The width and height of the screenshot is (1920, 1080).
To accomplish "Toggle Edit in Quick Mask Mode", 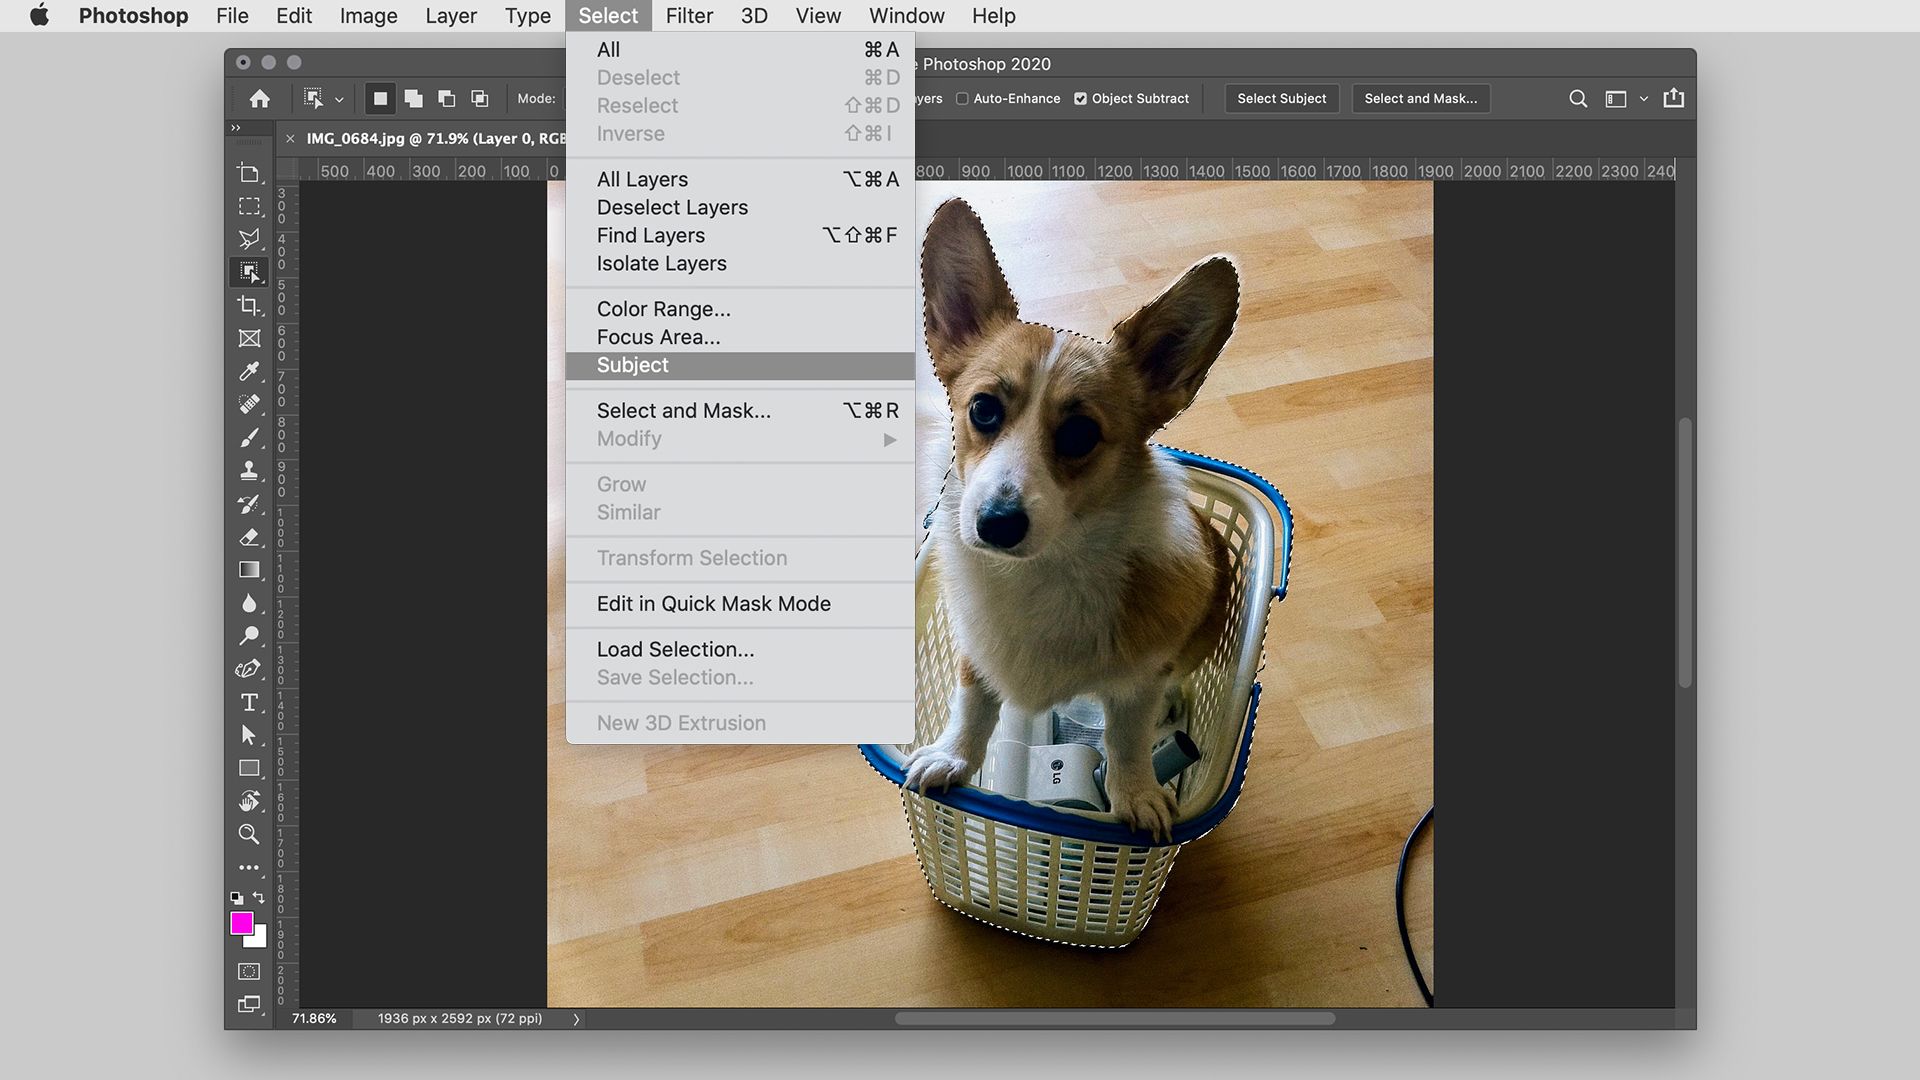I will pyautogui.click(x=713, y=604).
